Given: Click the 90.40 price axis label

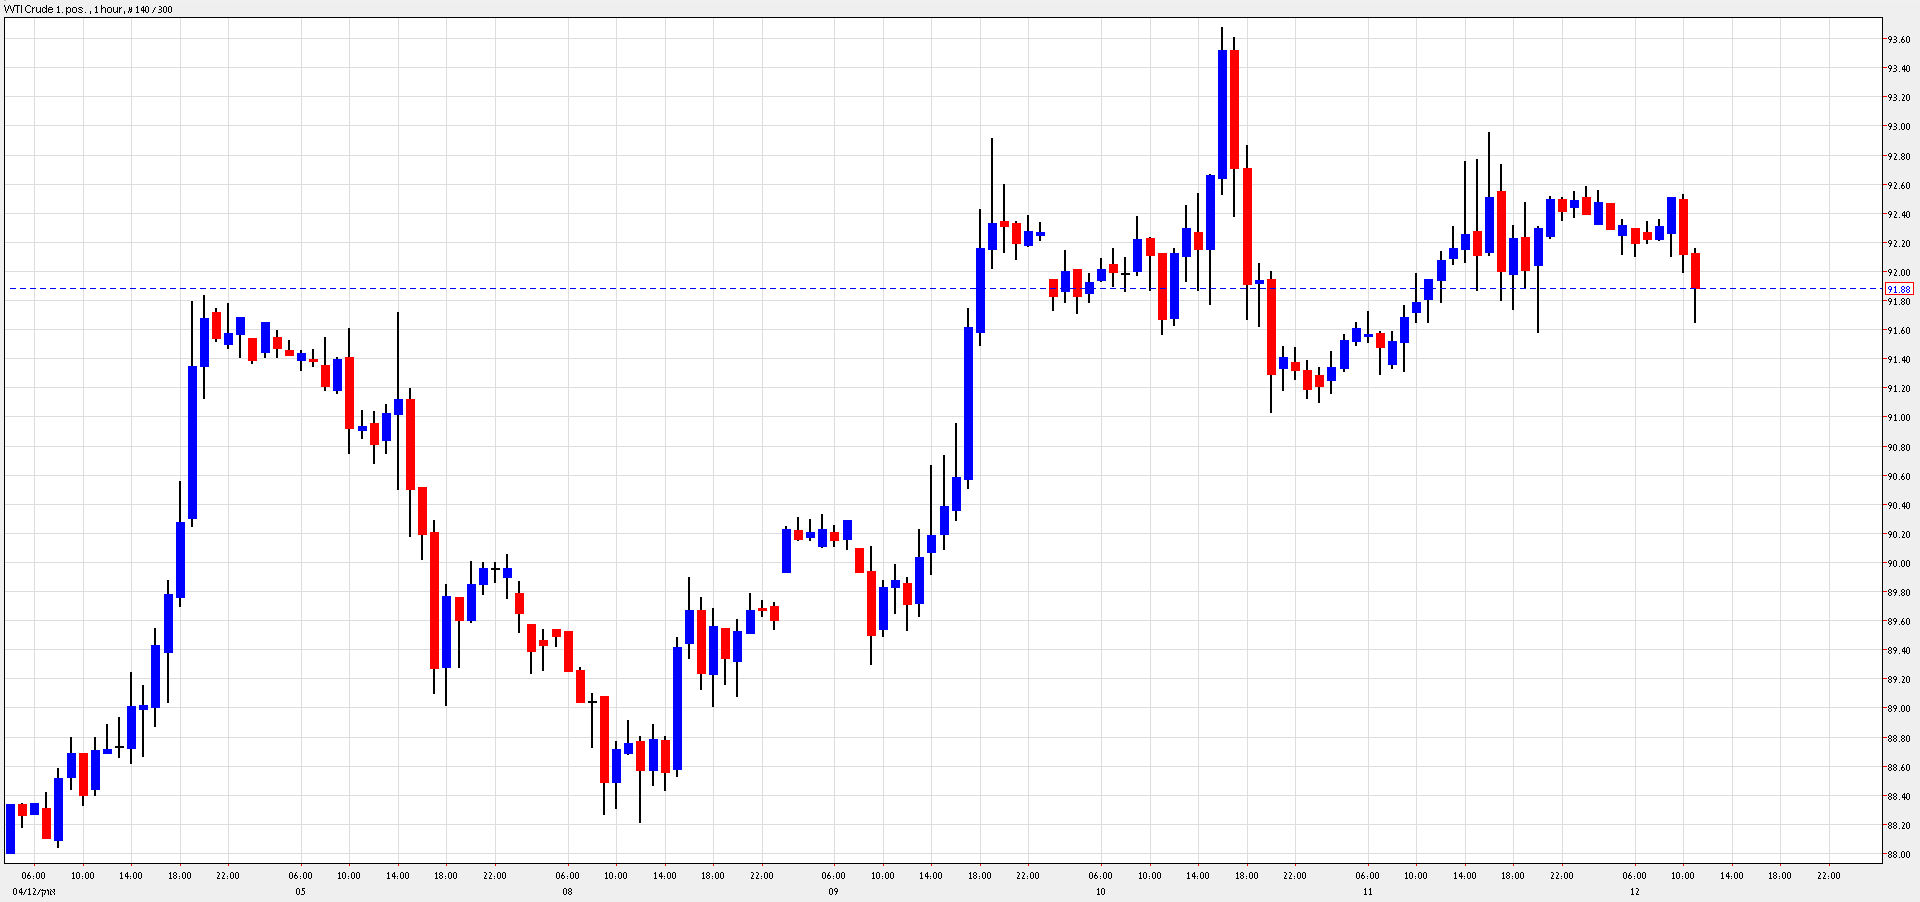Looking at the screenshot, I should coord(1898,506).
